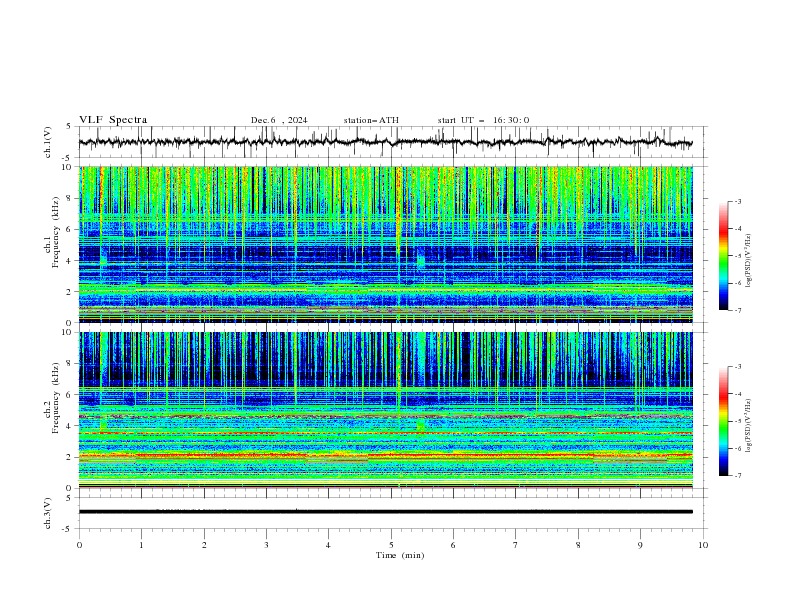Click time axis tick label 2
The height and width of the screenshot is (612, 792).
click(204, 545)
